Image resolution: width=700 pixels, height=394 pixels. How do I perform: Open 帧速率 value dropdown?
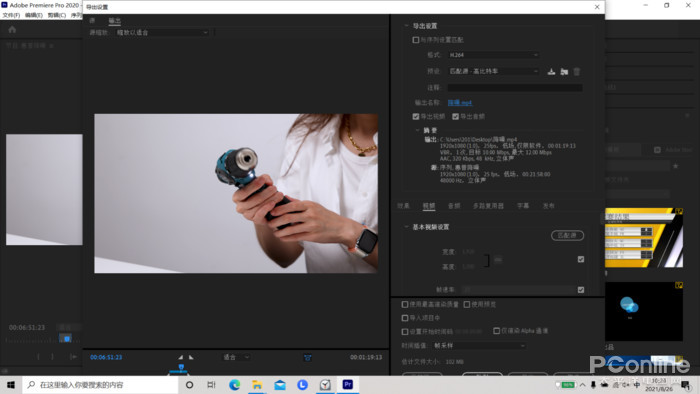click(518, 290)
